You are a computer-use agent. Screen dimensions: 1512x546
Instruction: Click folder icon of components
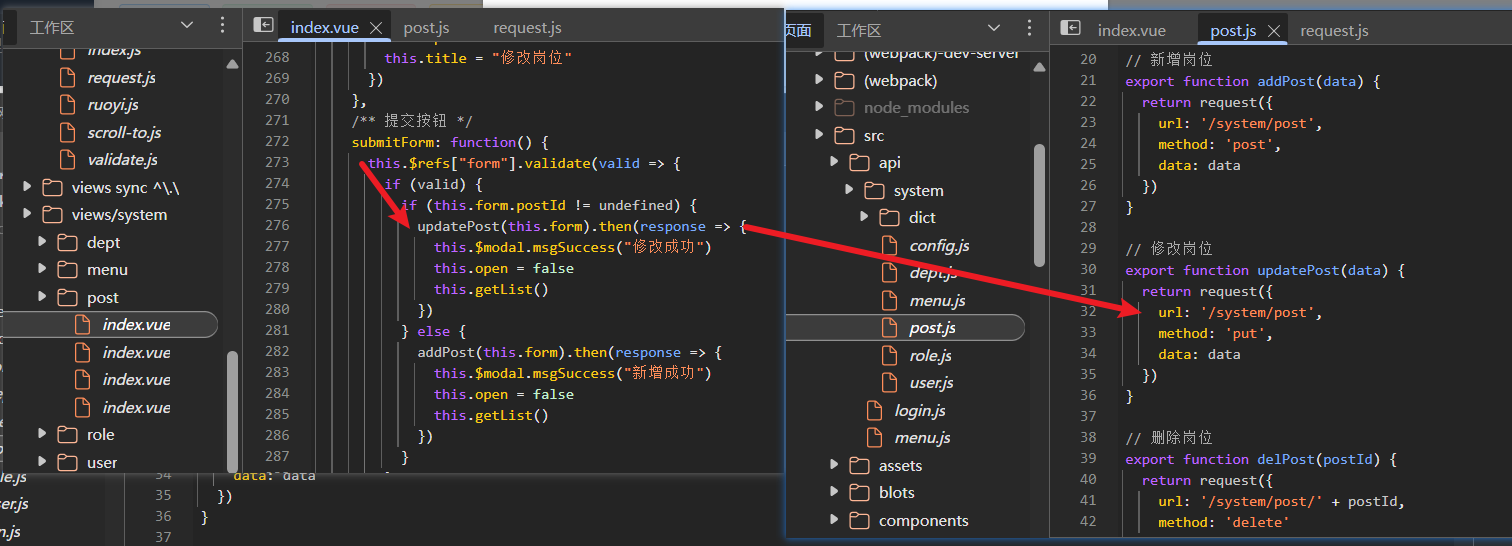pyautogui.click(x=859, y=520)
